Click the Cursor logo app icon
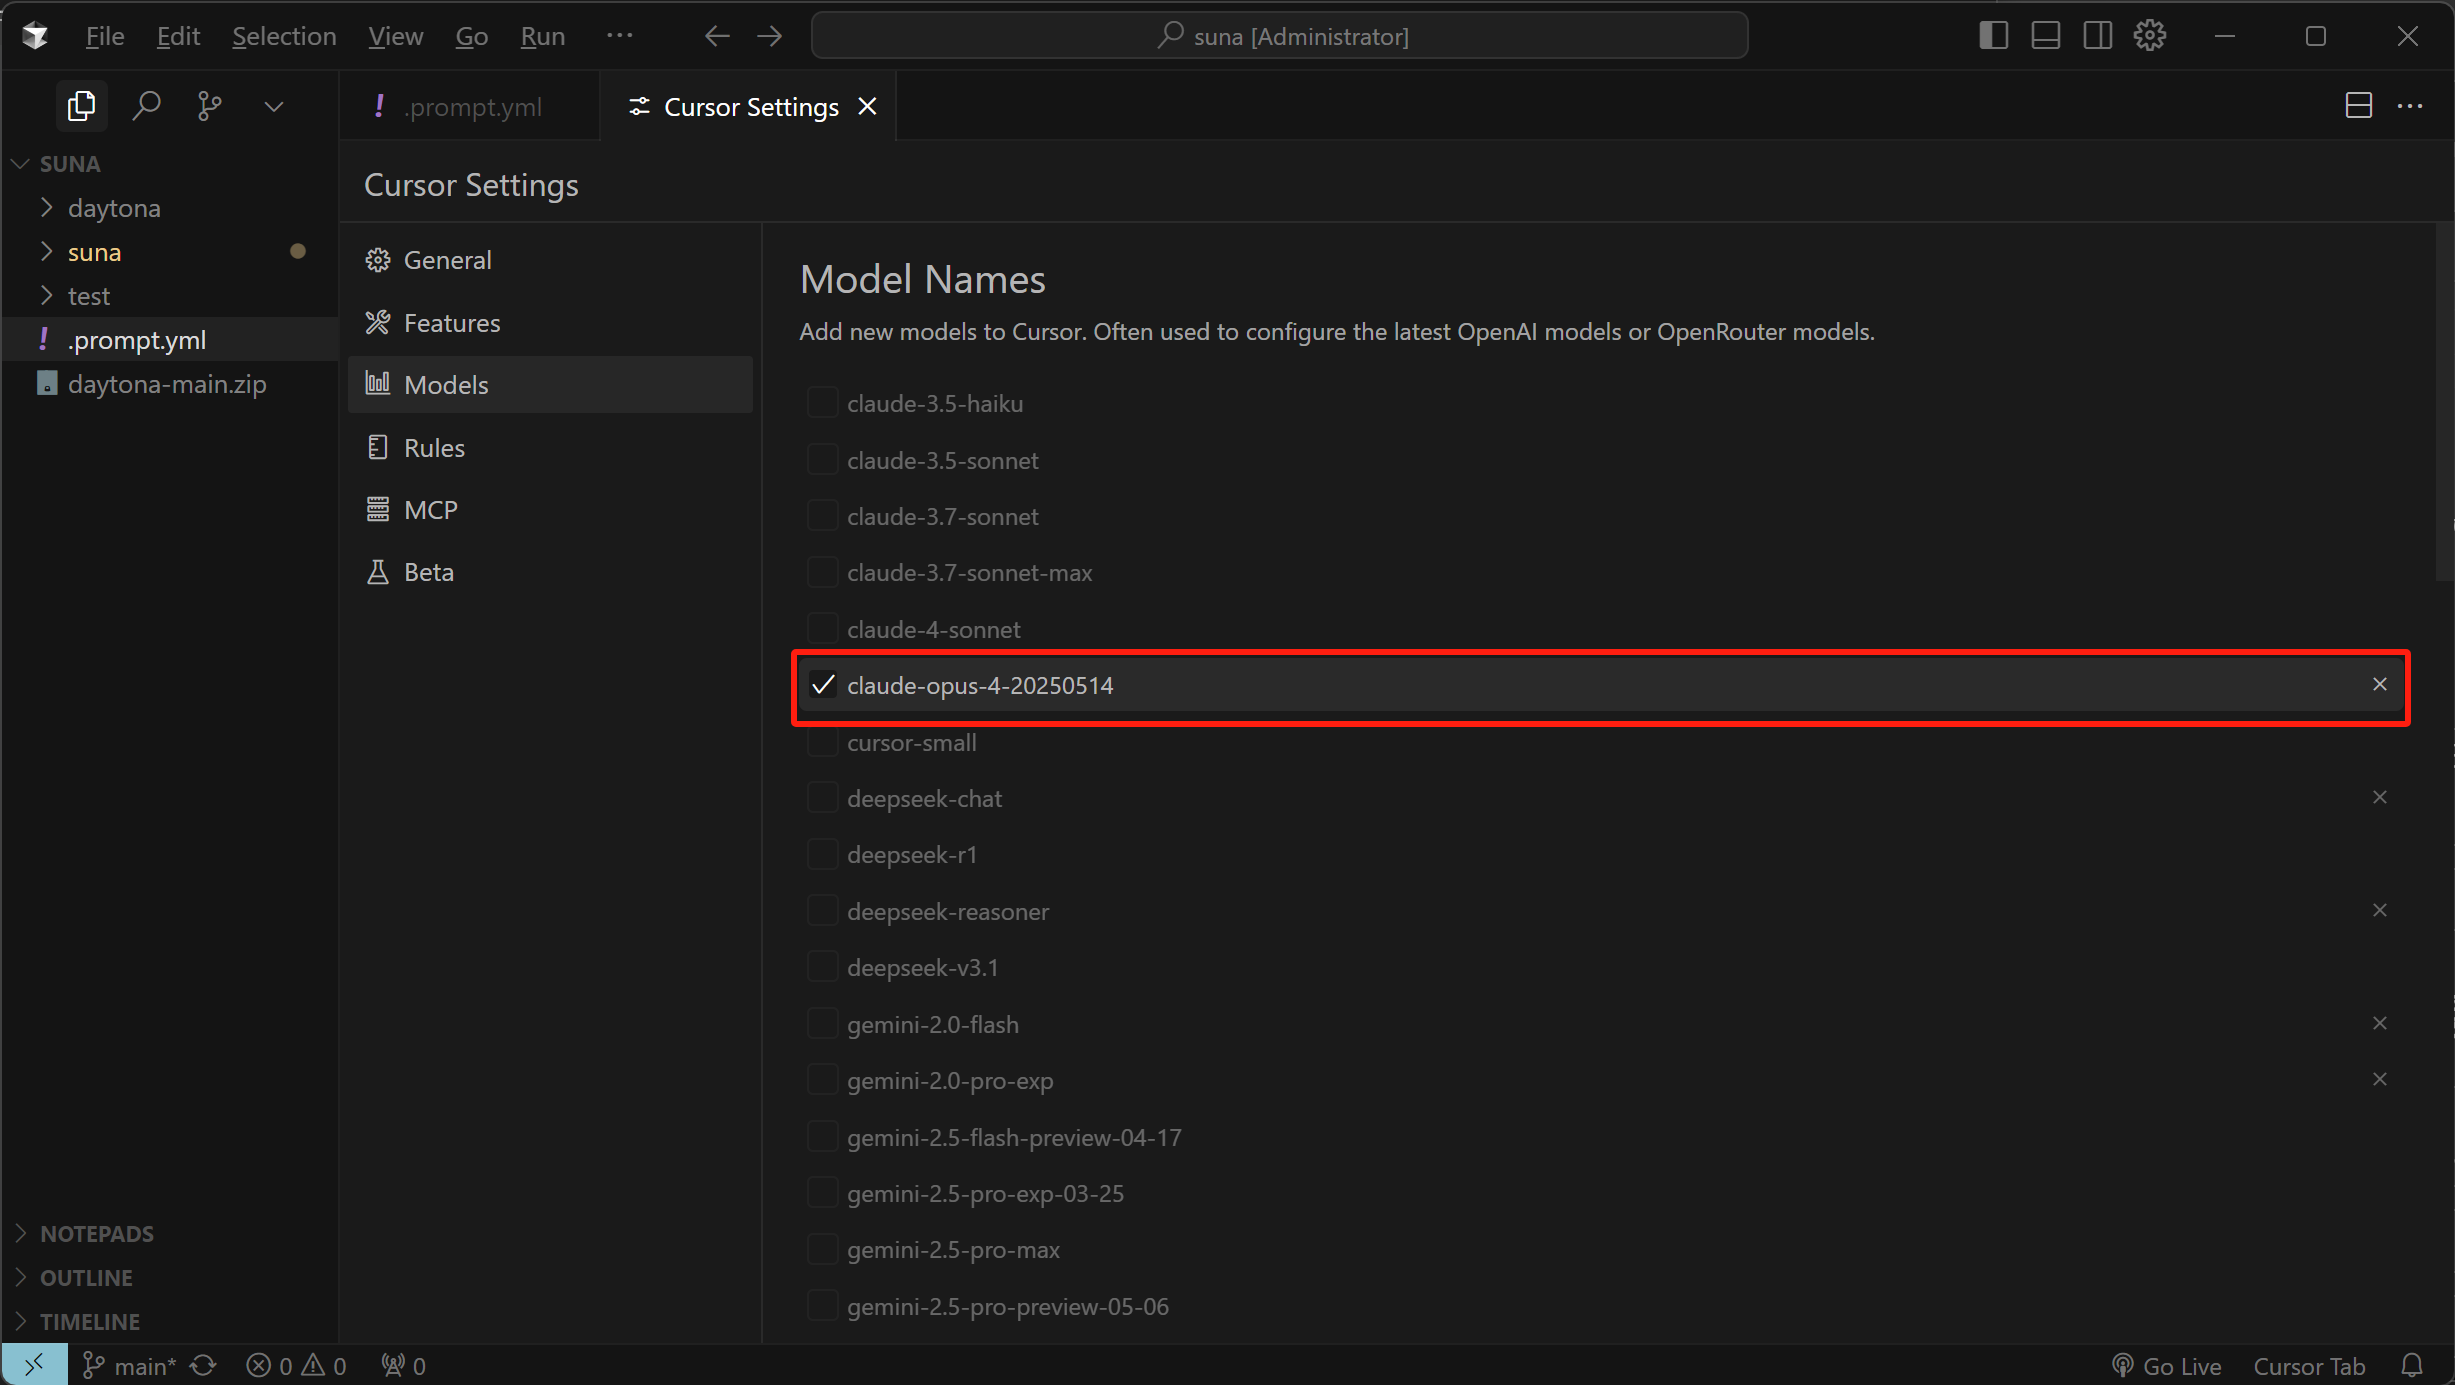The width and height of the screenshot is (2455, 1385). [35, 36]
